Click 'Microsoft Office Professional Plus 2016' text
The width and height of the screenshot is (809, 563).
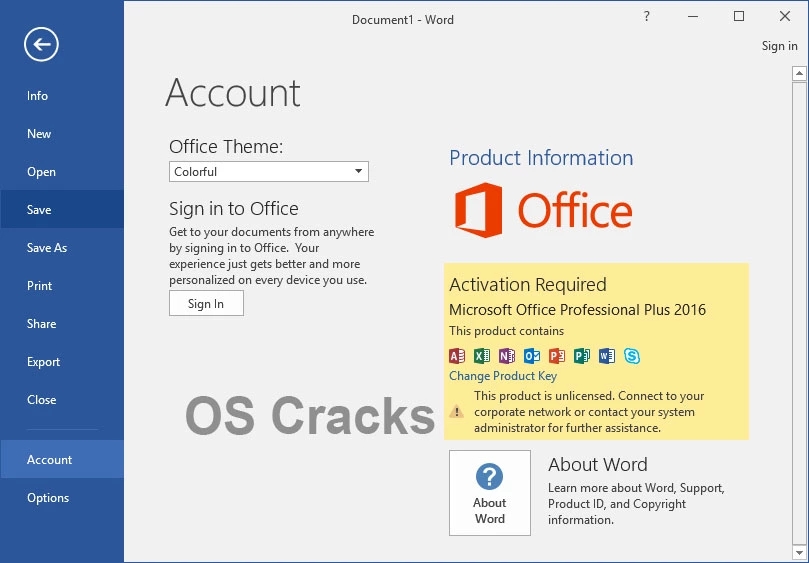point(577,310)
